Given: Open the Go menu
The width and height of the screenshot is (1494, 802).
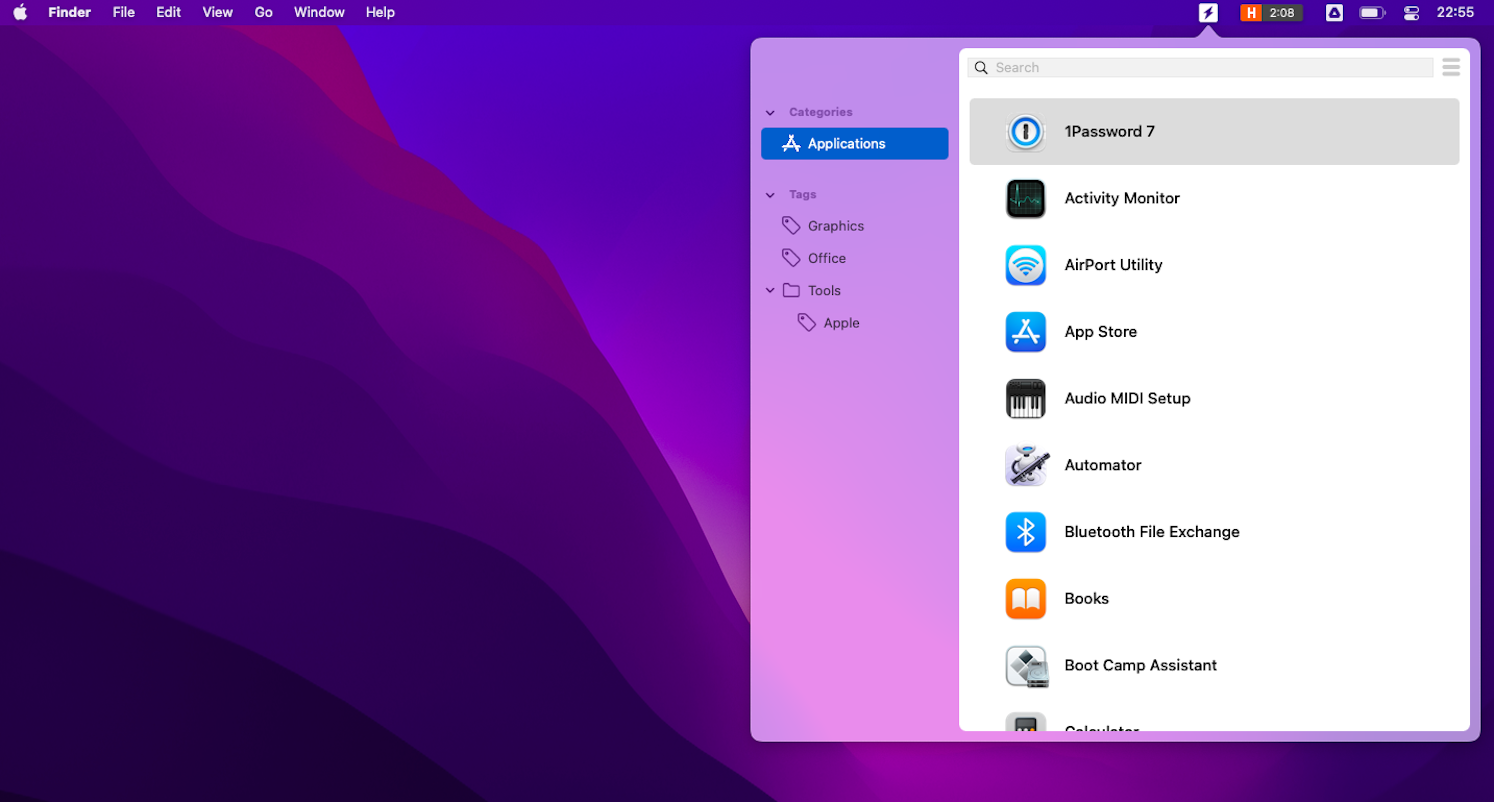Looking at the screenshot, I should coord(263,12).
